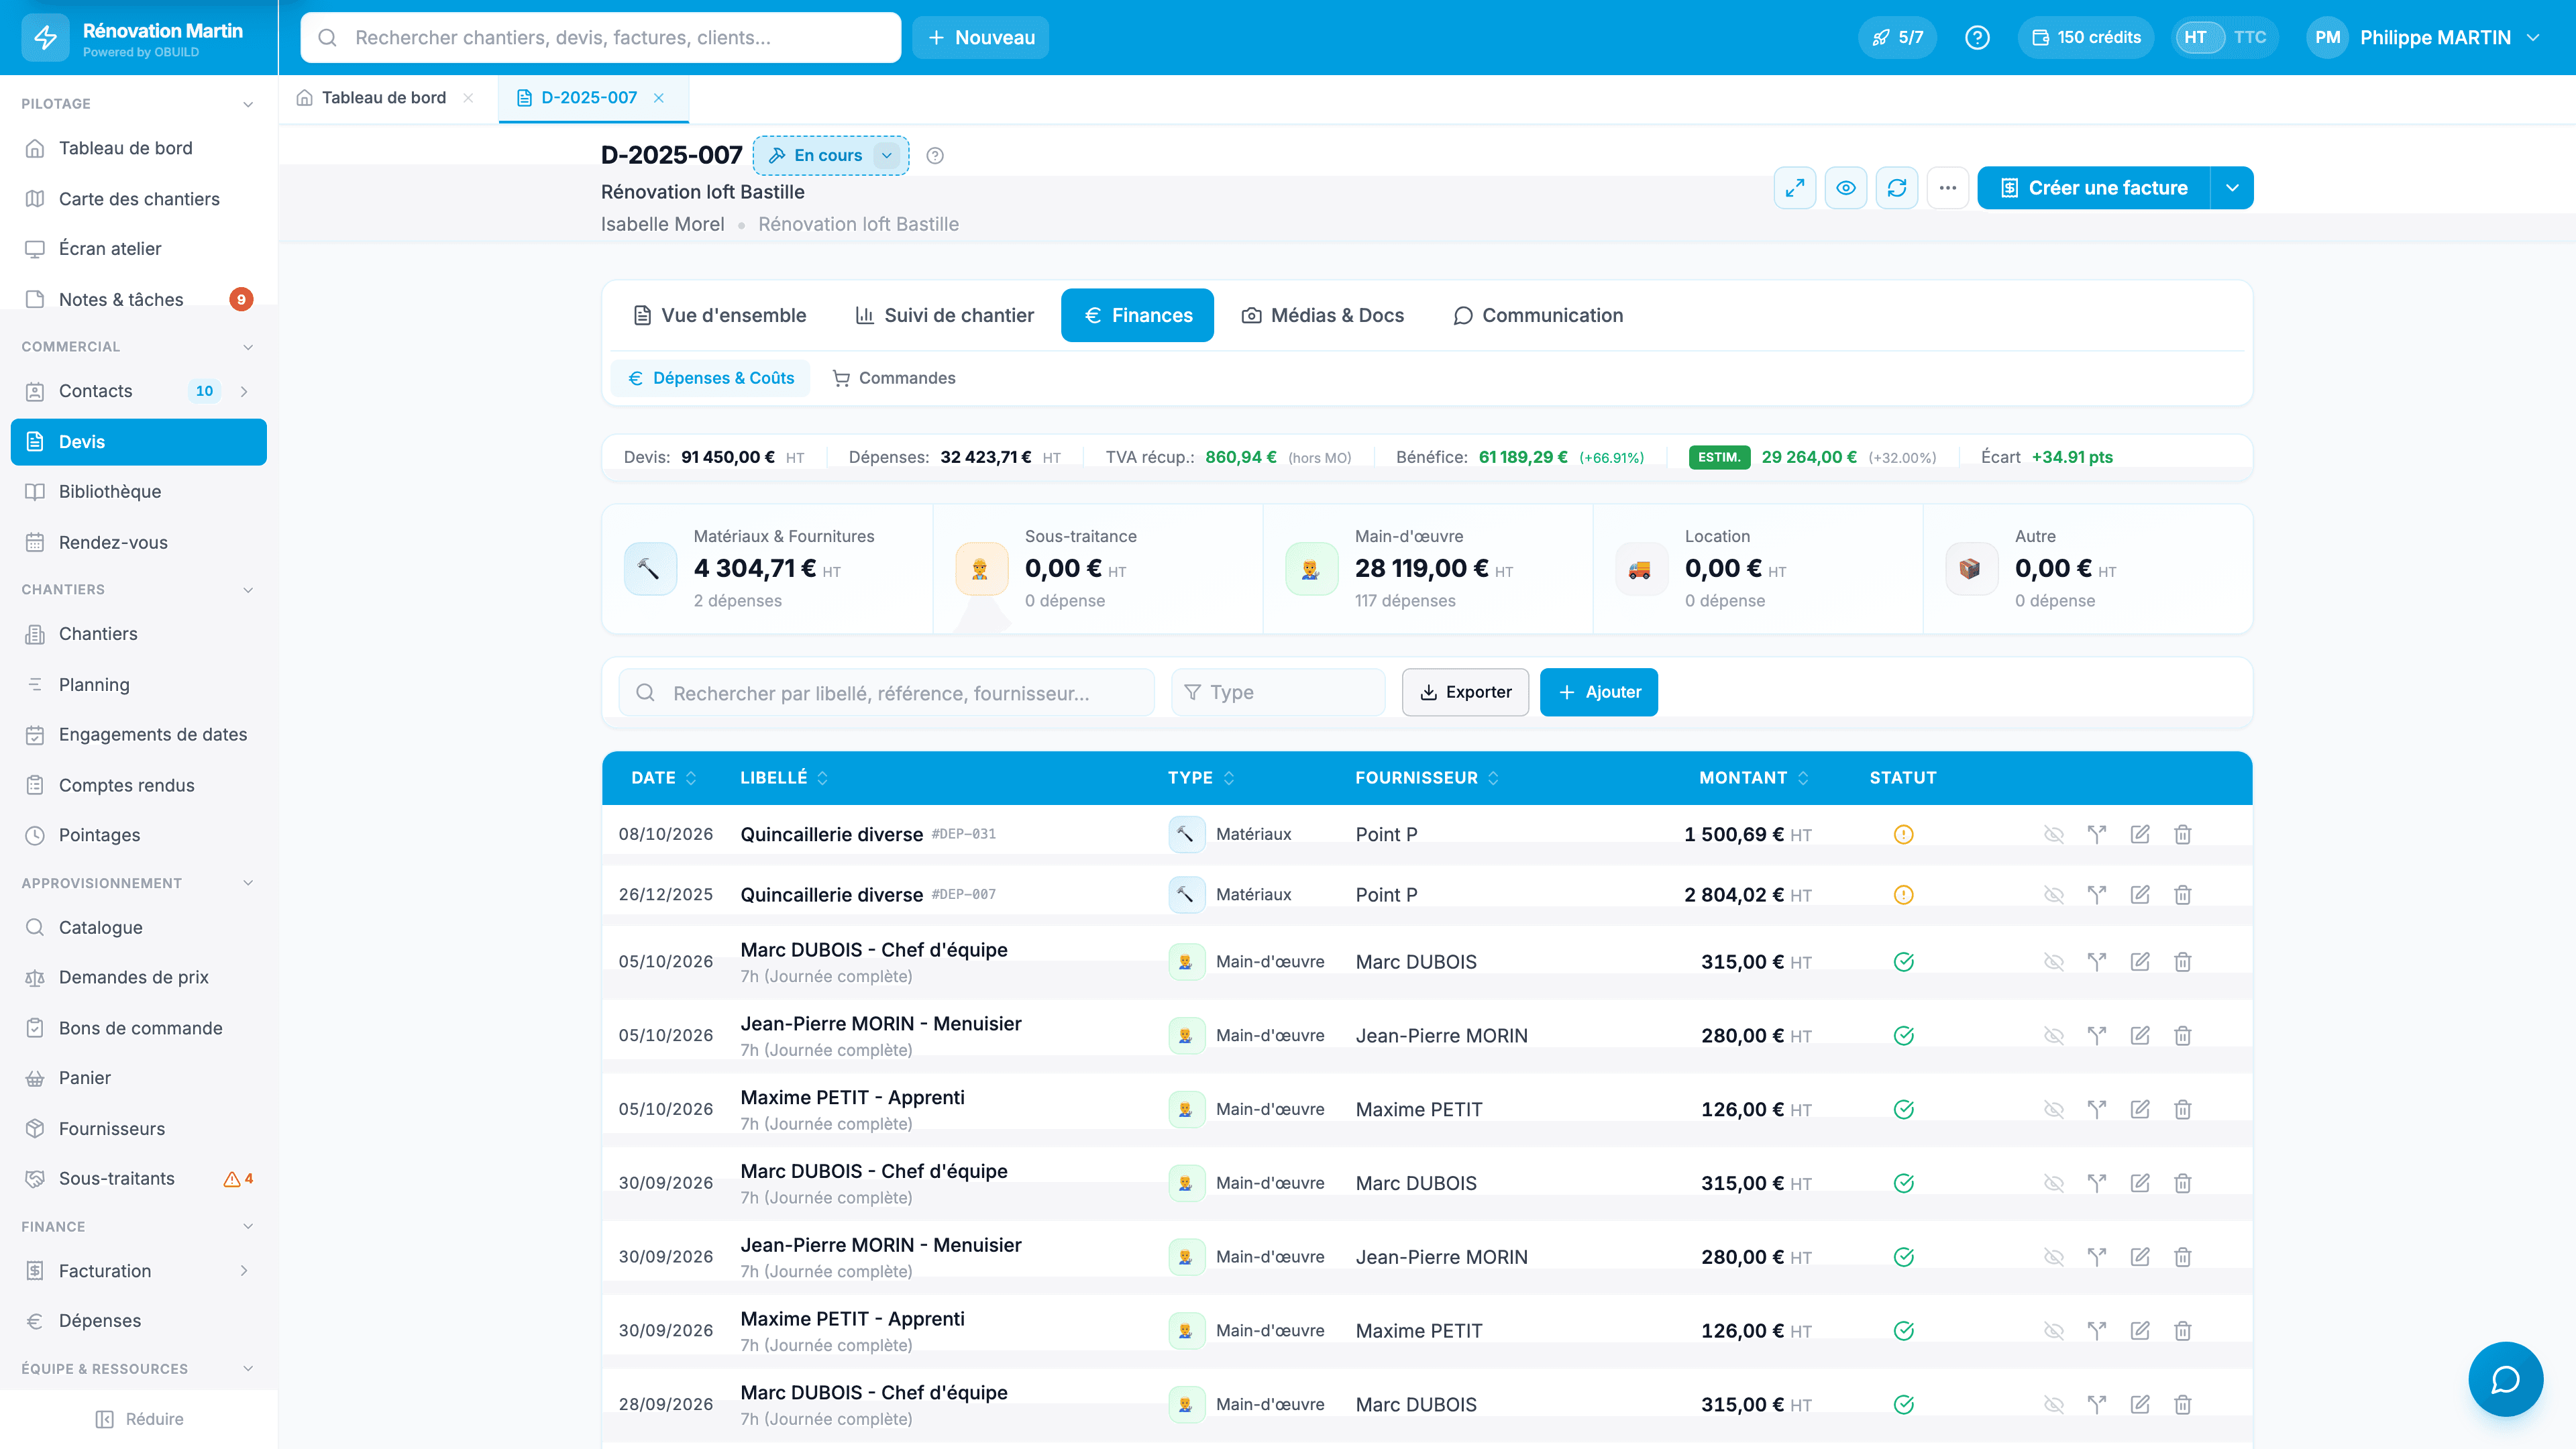Click the Ajouter button

[1598, 692]
